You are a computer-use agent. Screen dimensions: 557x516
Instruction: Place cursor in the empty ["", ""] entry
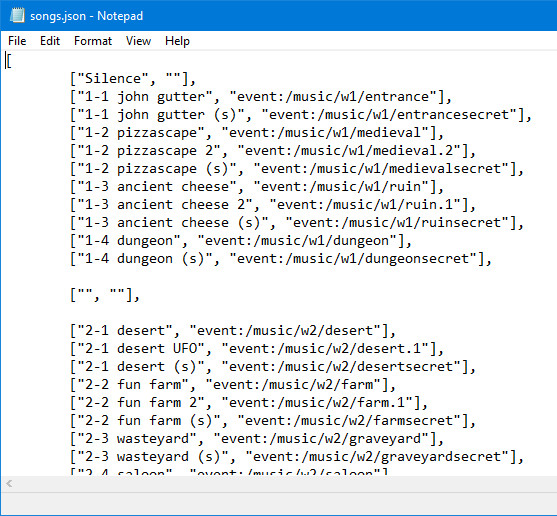pos(105,295)
